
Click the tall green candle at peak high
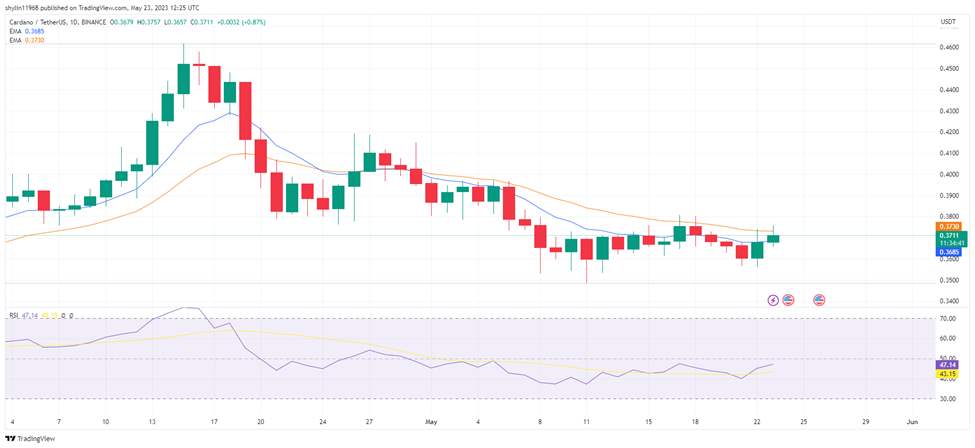point(183,78)
